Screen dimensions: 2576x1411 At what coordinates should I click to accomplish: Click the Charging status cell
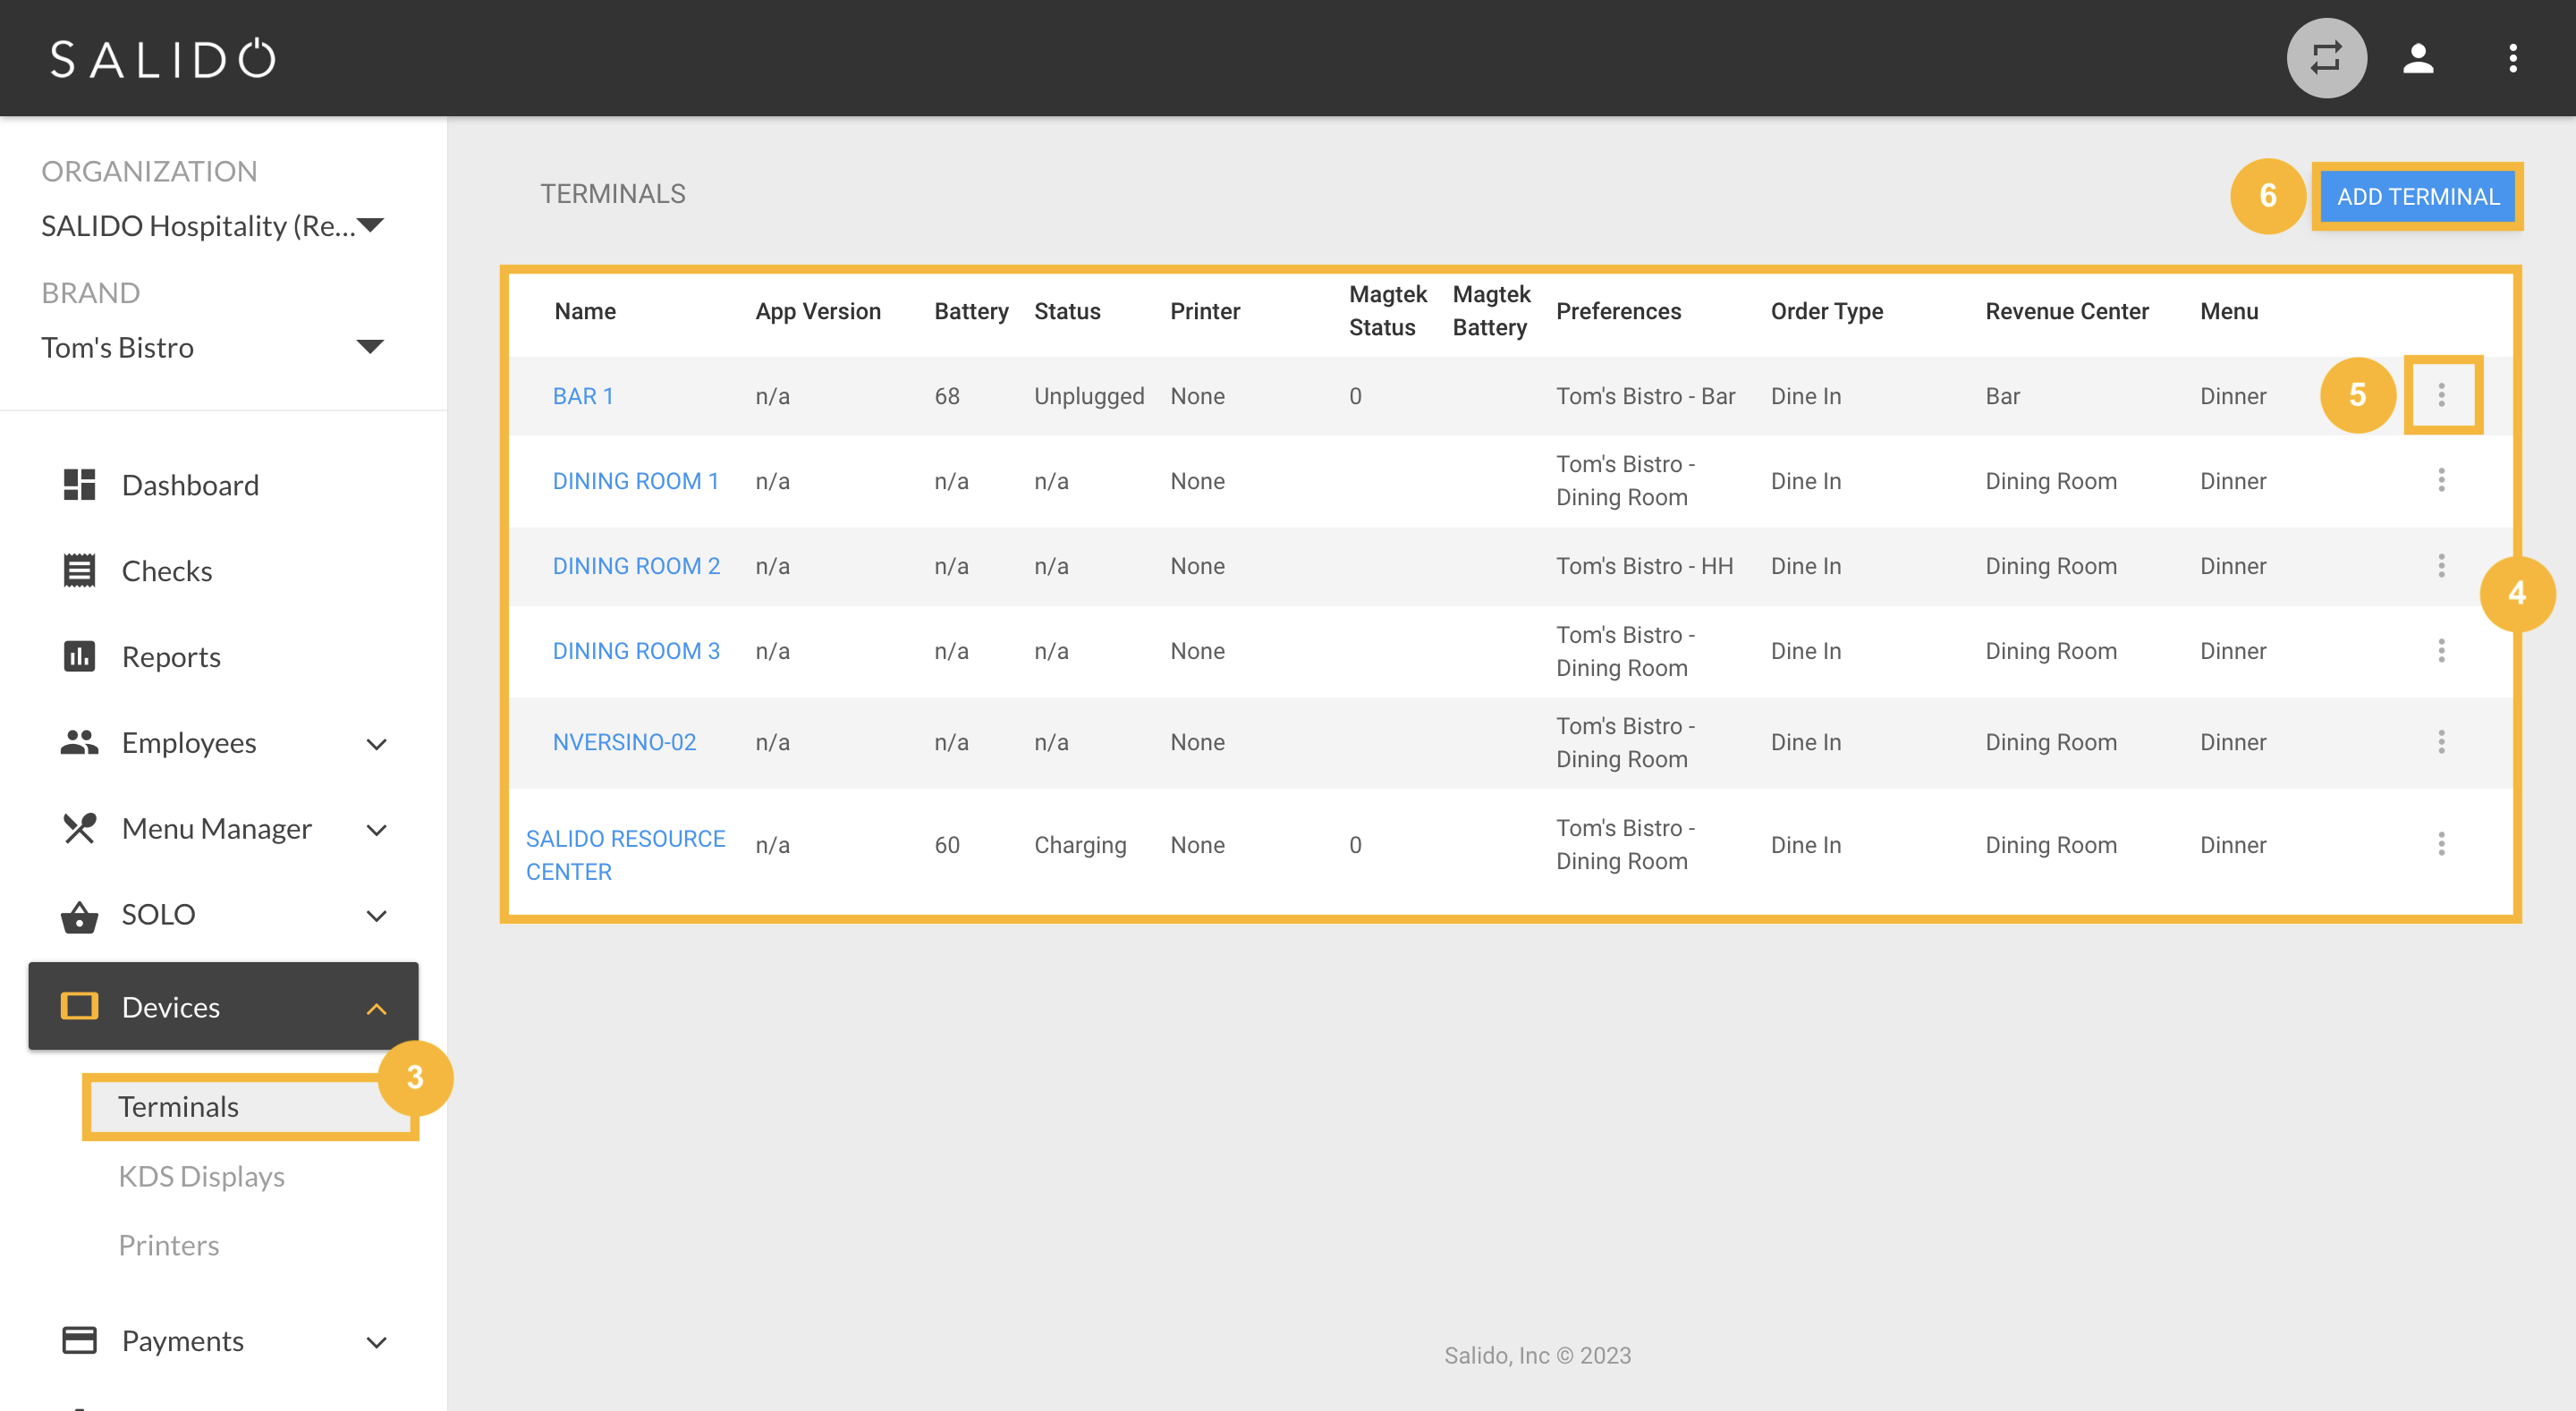pos(1080,845)
